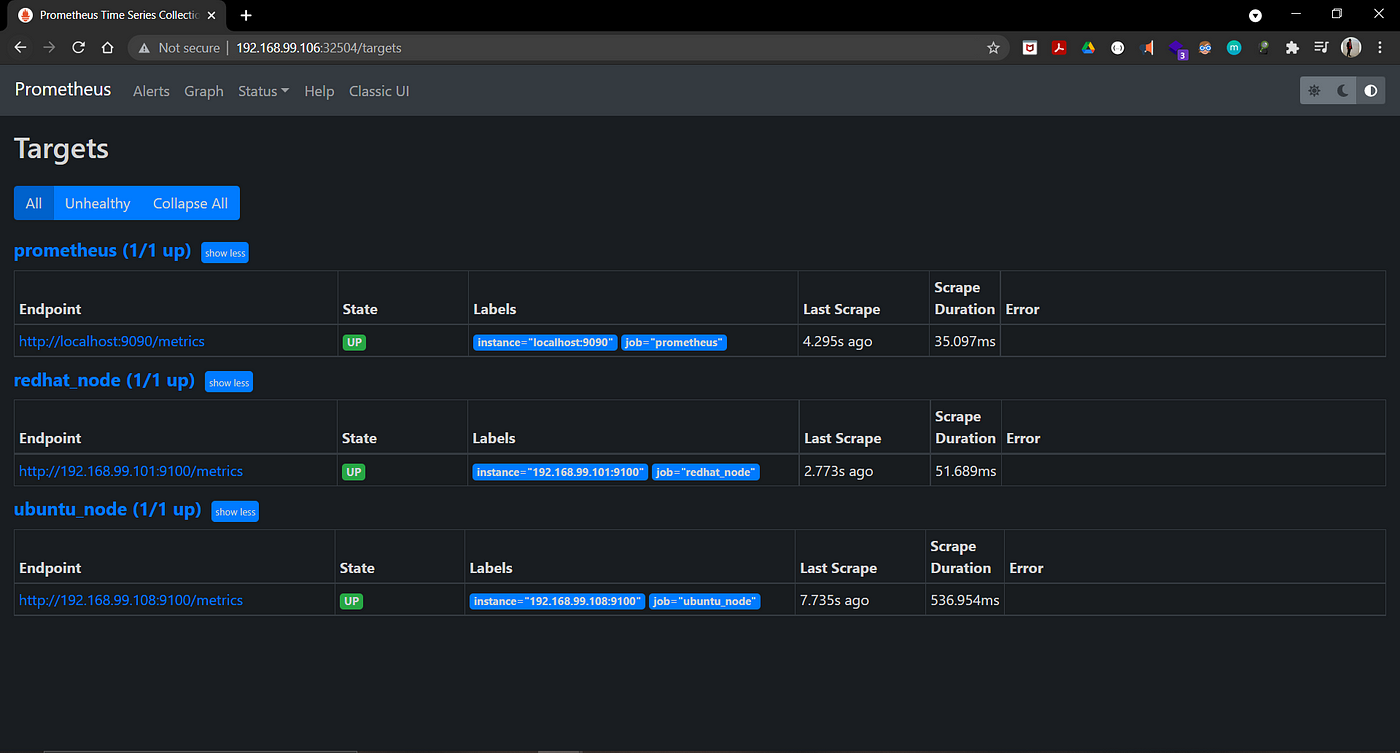
Task: Click the face-with-glasses extension icon
Action: tap(1205, 47)
